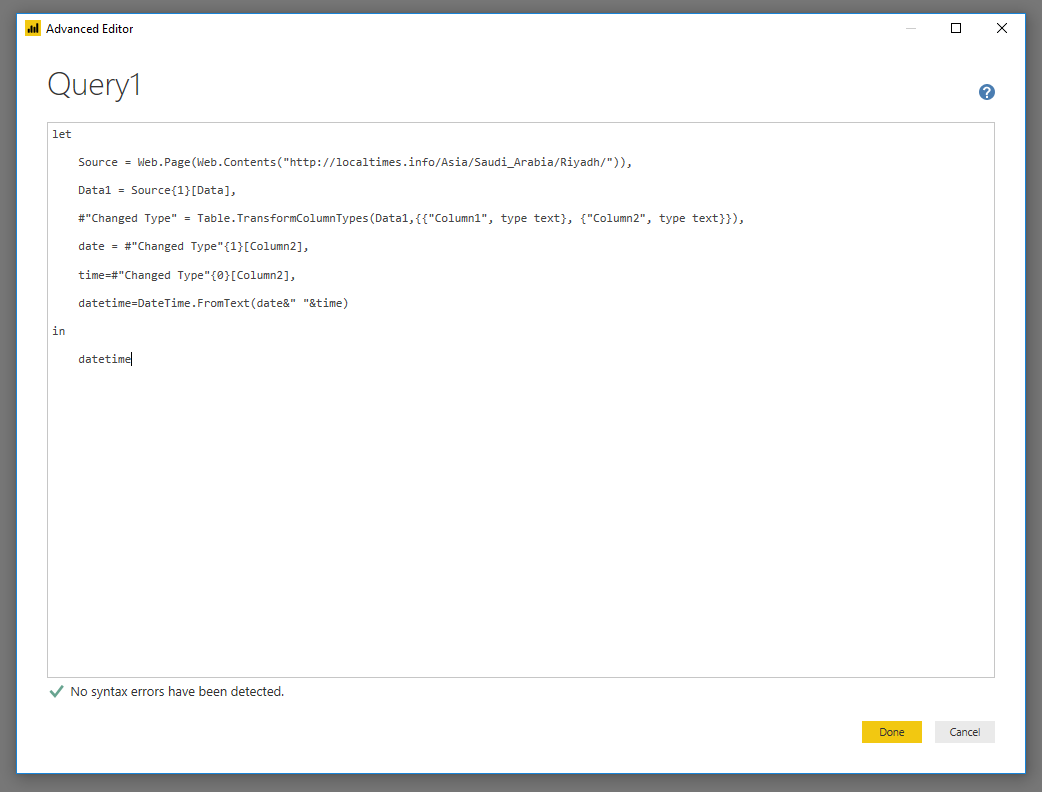Click the Cancel button

(964, 732)
